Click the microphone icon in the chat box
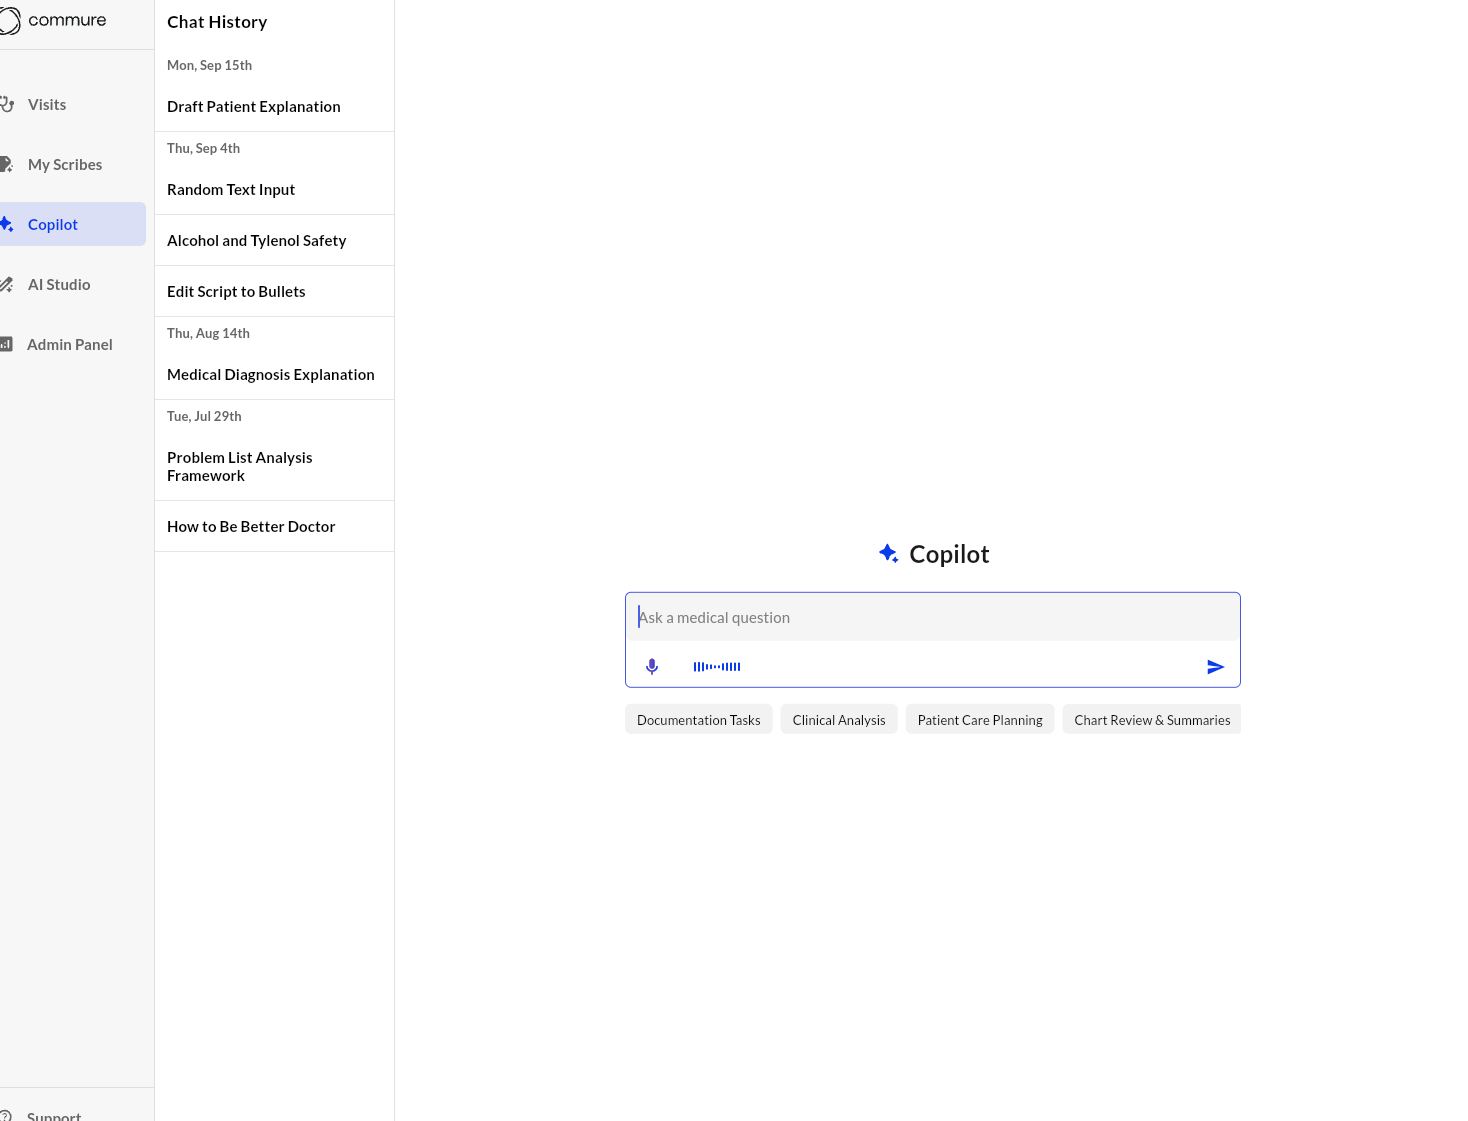Viewport: 1468px width, 1121px height. click(652, 666)
